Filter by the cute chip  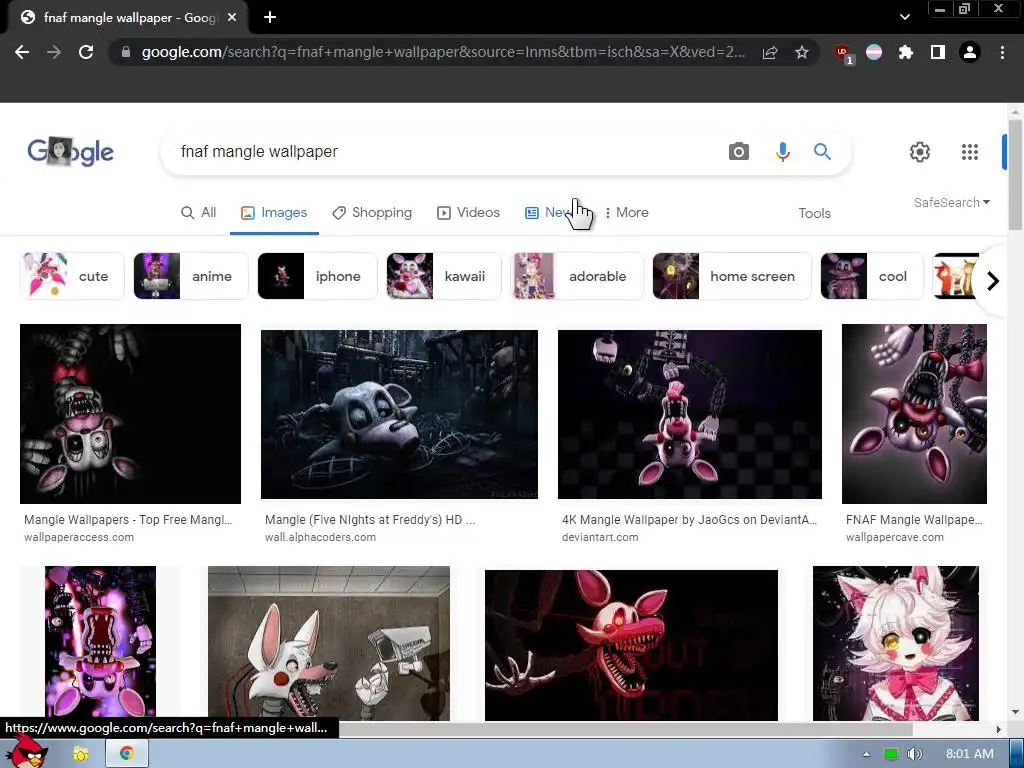tap(72, 276)
